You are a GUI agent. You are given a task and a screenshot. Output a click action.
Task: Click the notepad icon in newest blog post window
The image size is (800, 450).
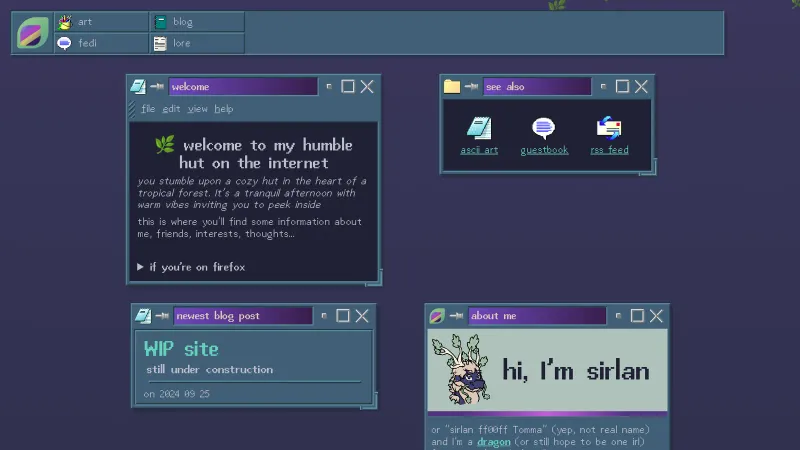(x=143, y=316)
